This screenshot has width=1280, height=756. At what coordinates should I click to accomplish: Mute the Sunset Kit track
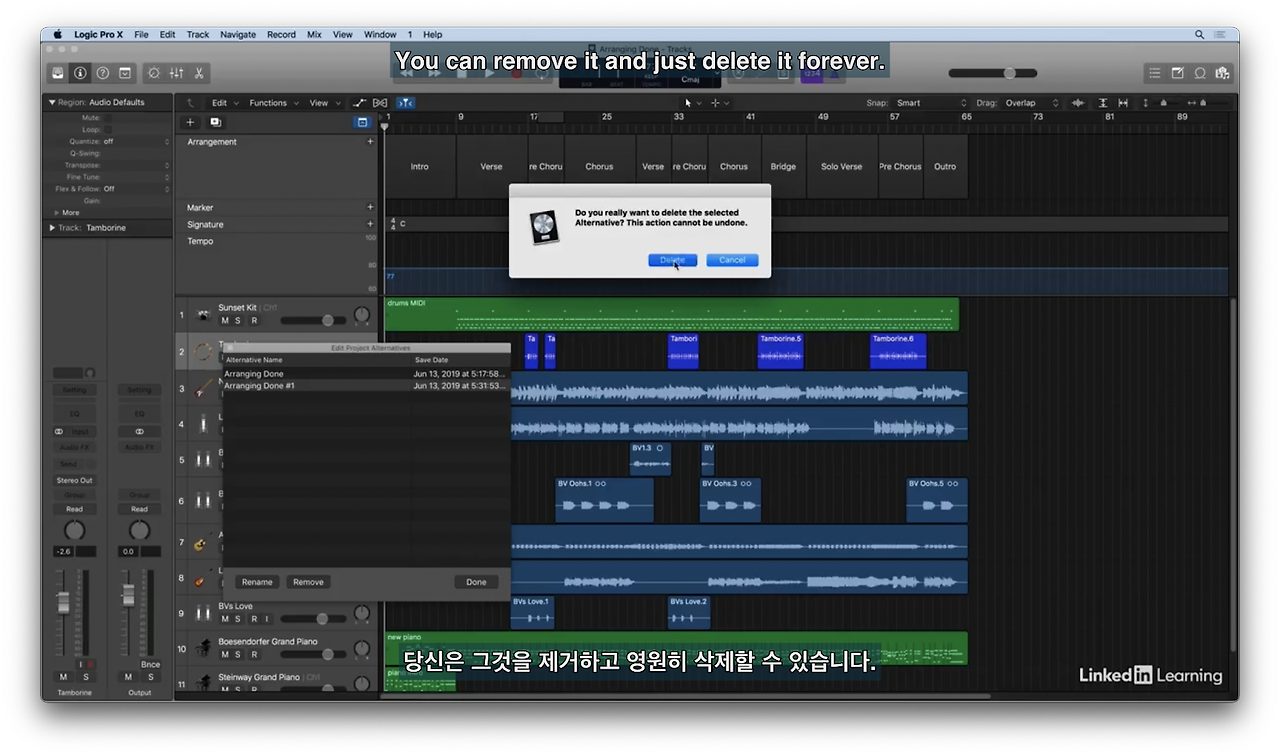pos(225,321)
